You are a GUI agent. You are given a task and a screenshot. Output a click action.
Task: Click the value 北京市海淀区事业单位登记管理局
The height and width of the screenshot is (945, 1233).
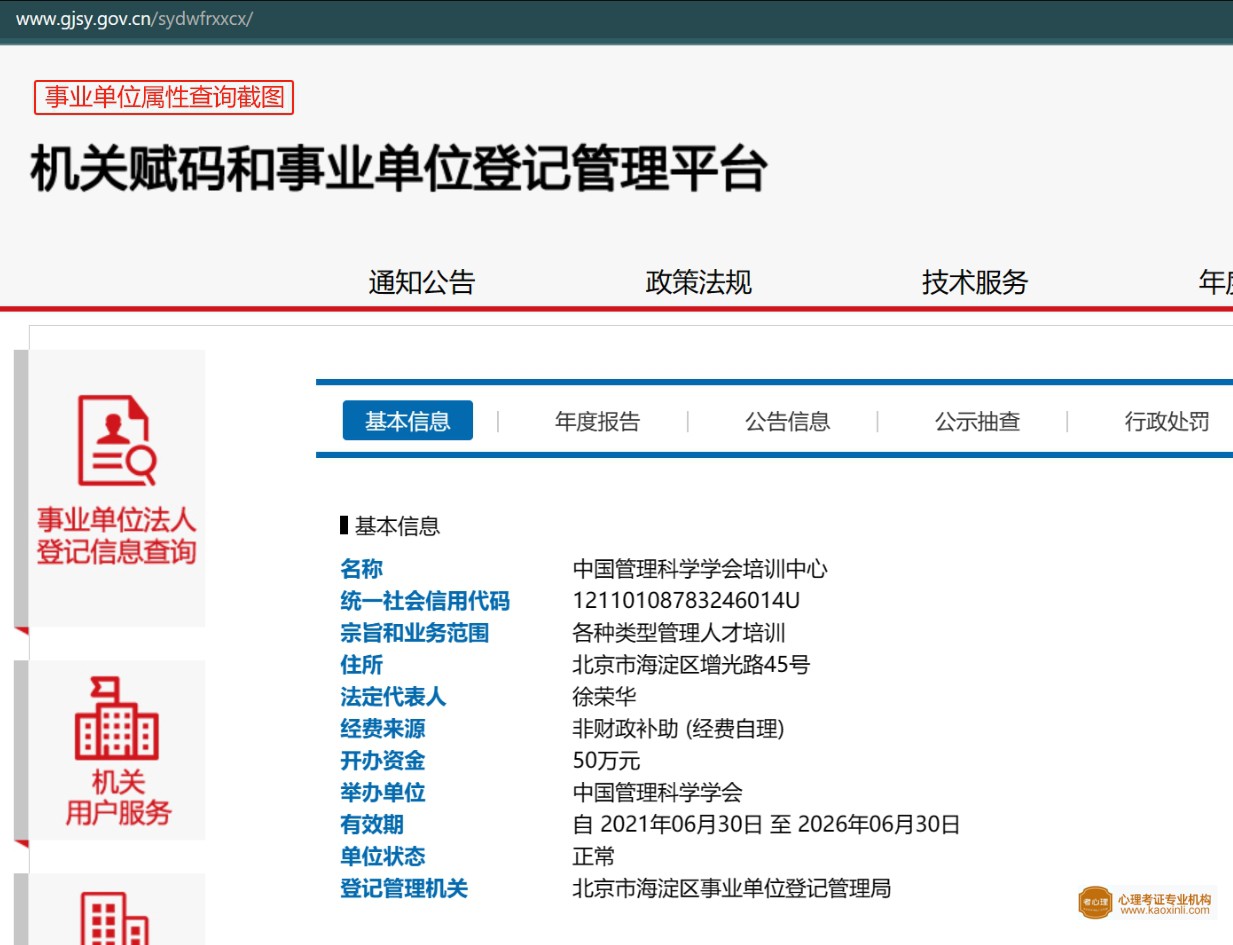click(x=731, y=890)
